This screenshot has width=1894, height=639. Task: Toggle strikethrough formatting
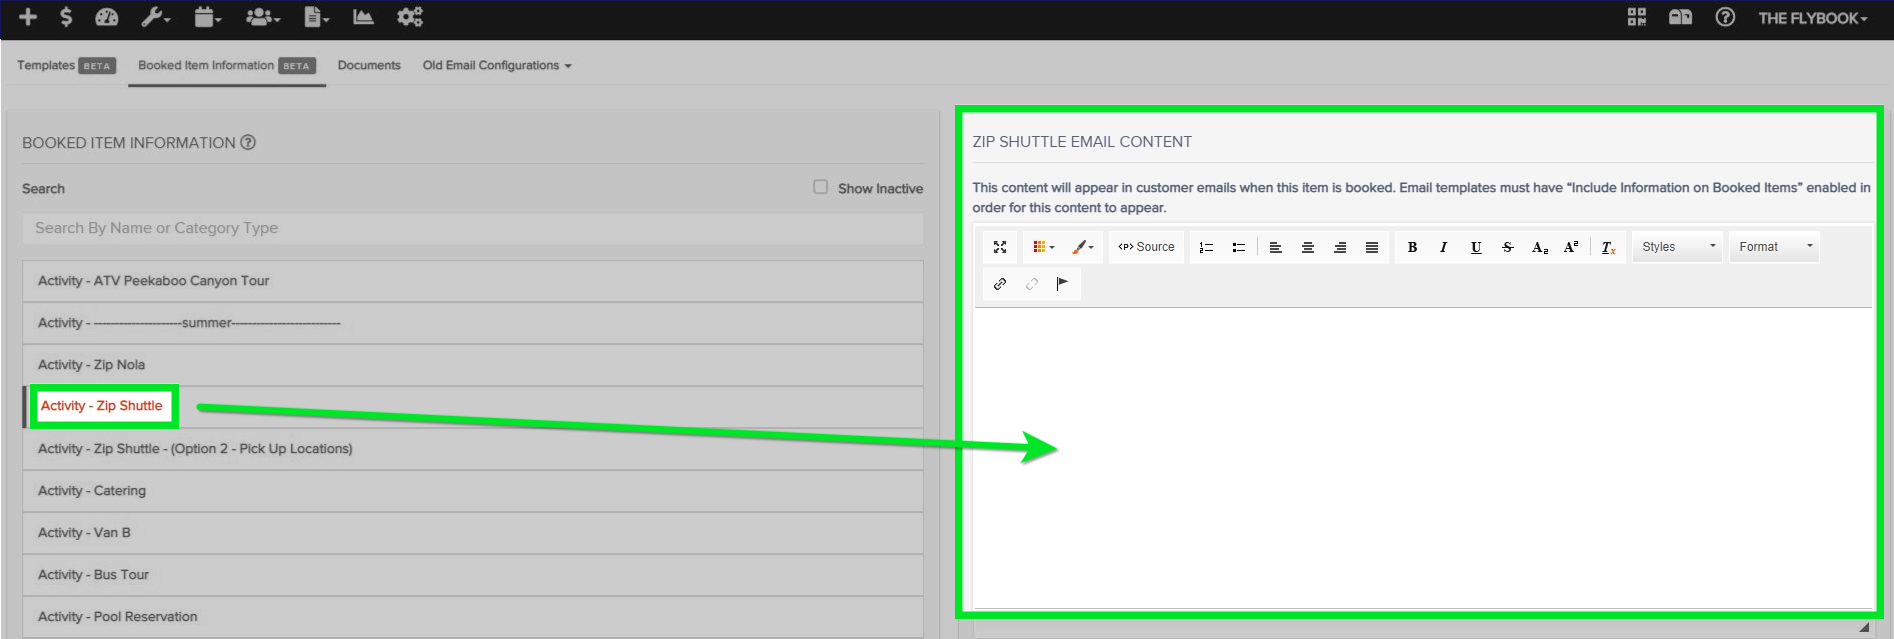[x=1508, y=247]
